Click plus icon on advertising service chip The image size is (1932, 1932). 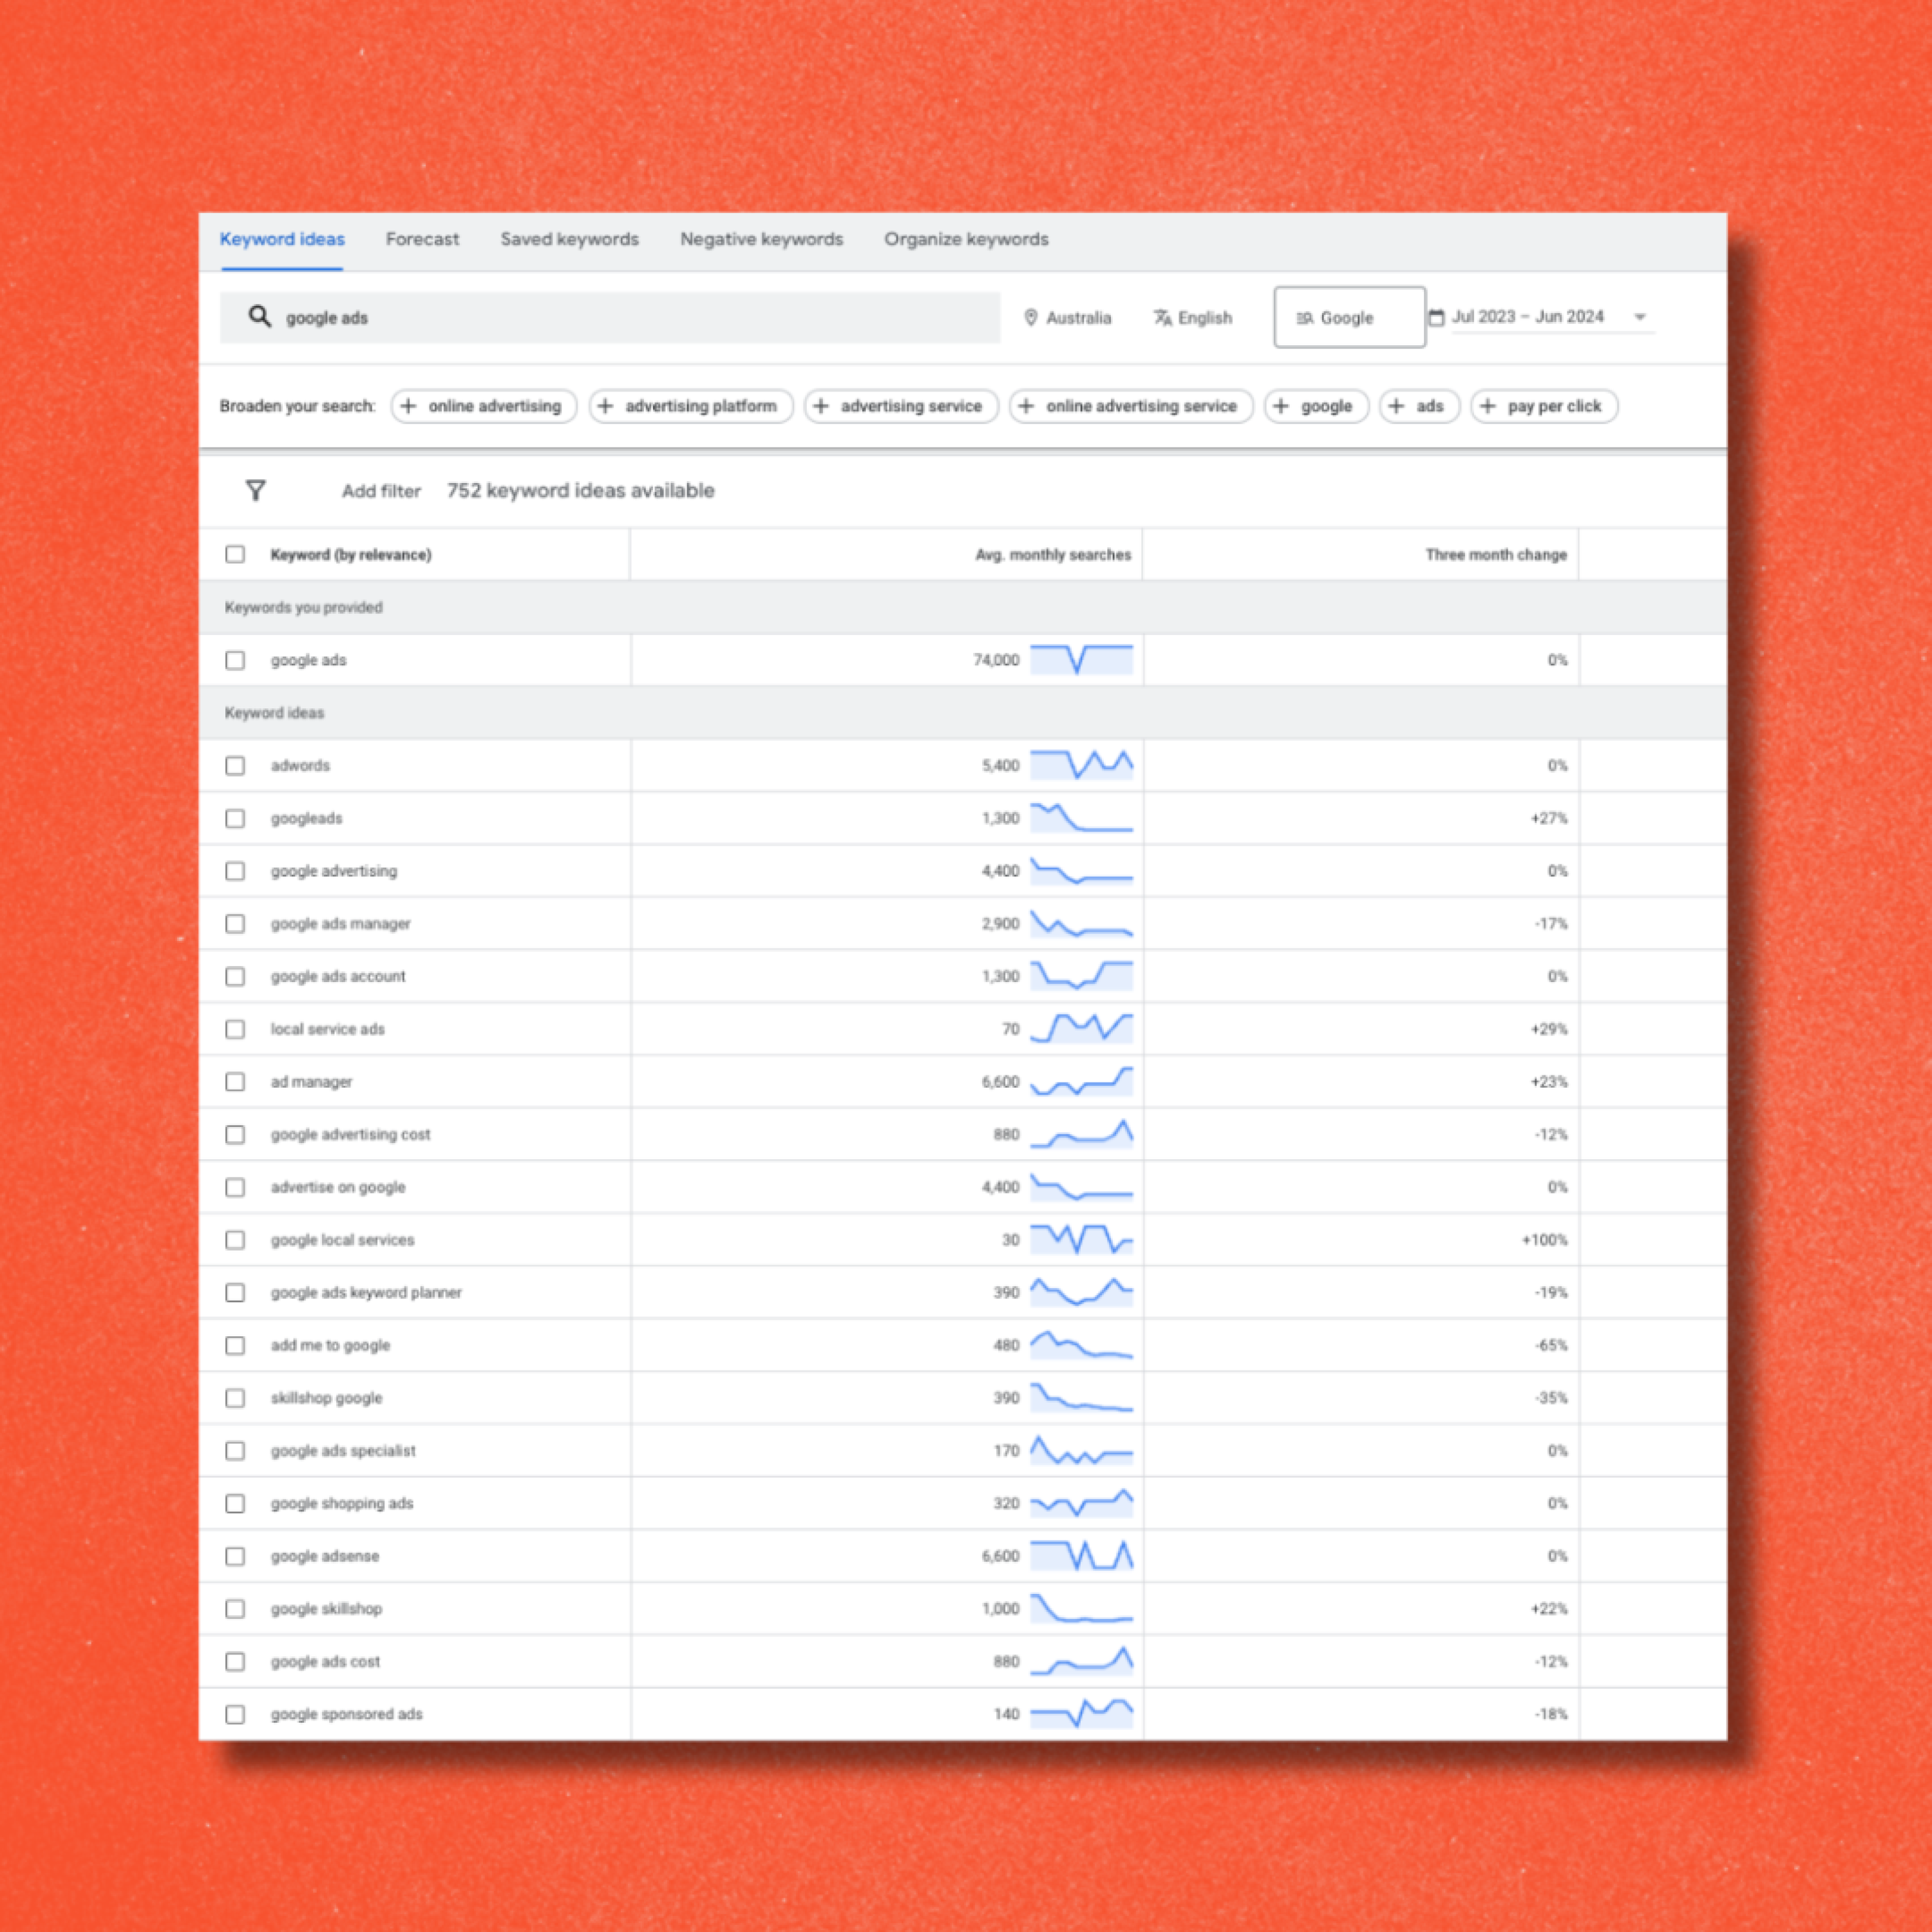[821, 406]
